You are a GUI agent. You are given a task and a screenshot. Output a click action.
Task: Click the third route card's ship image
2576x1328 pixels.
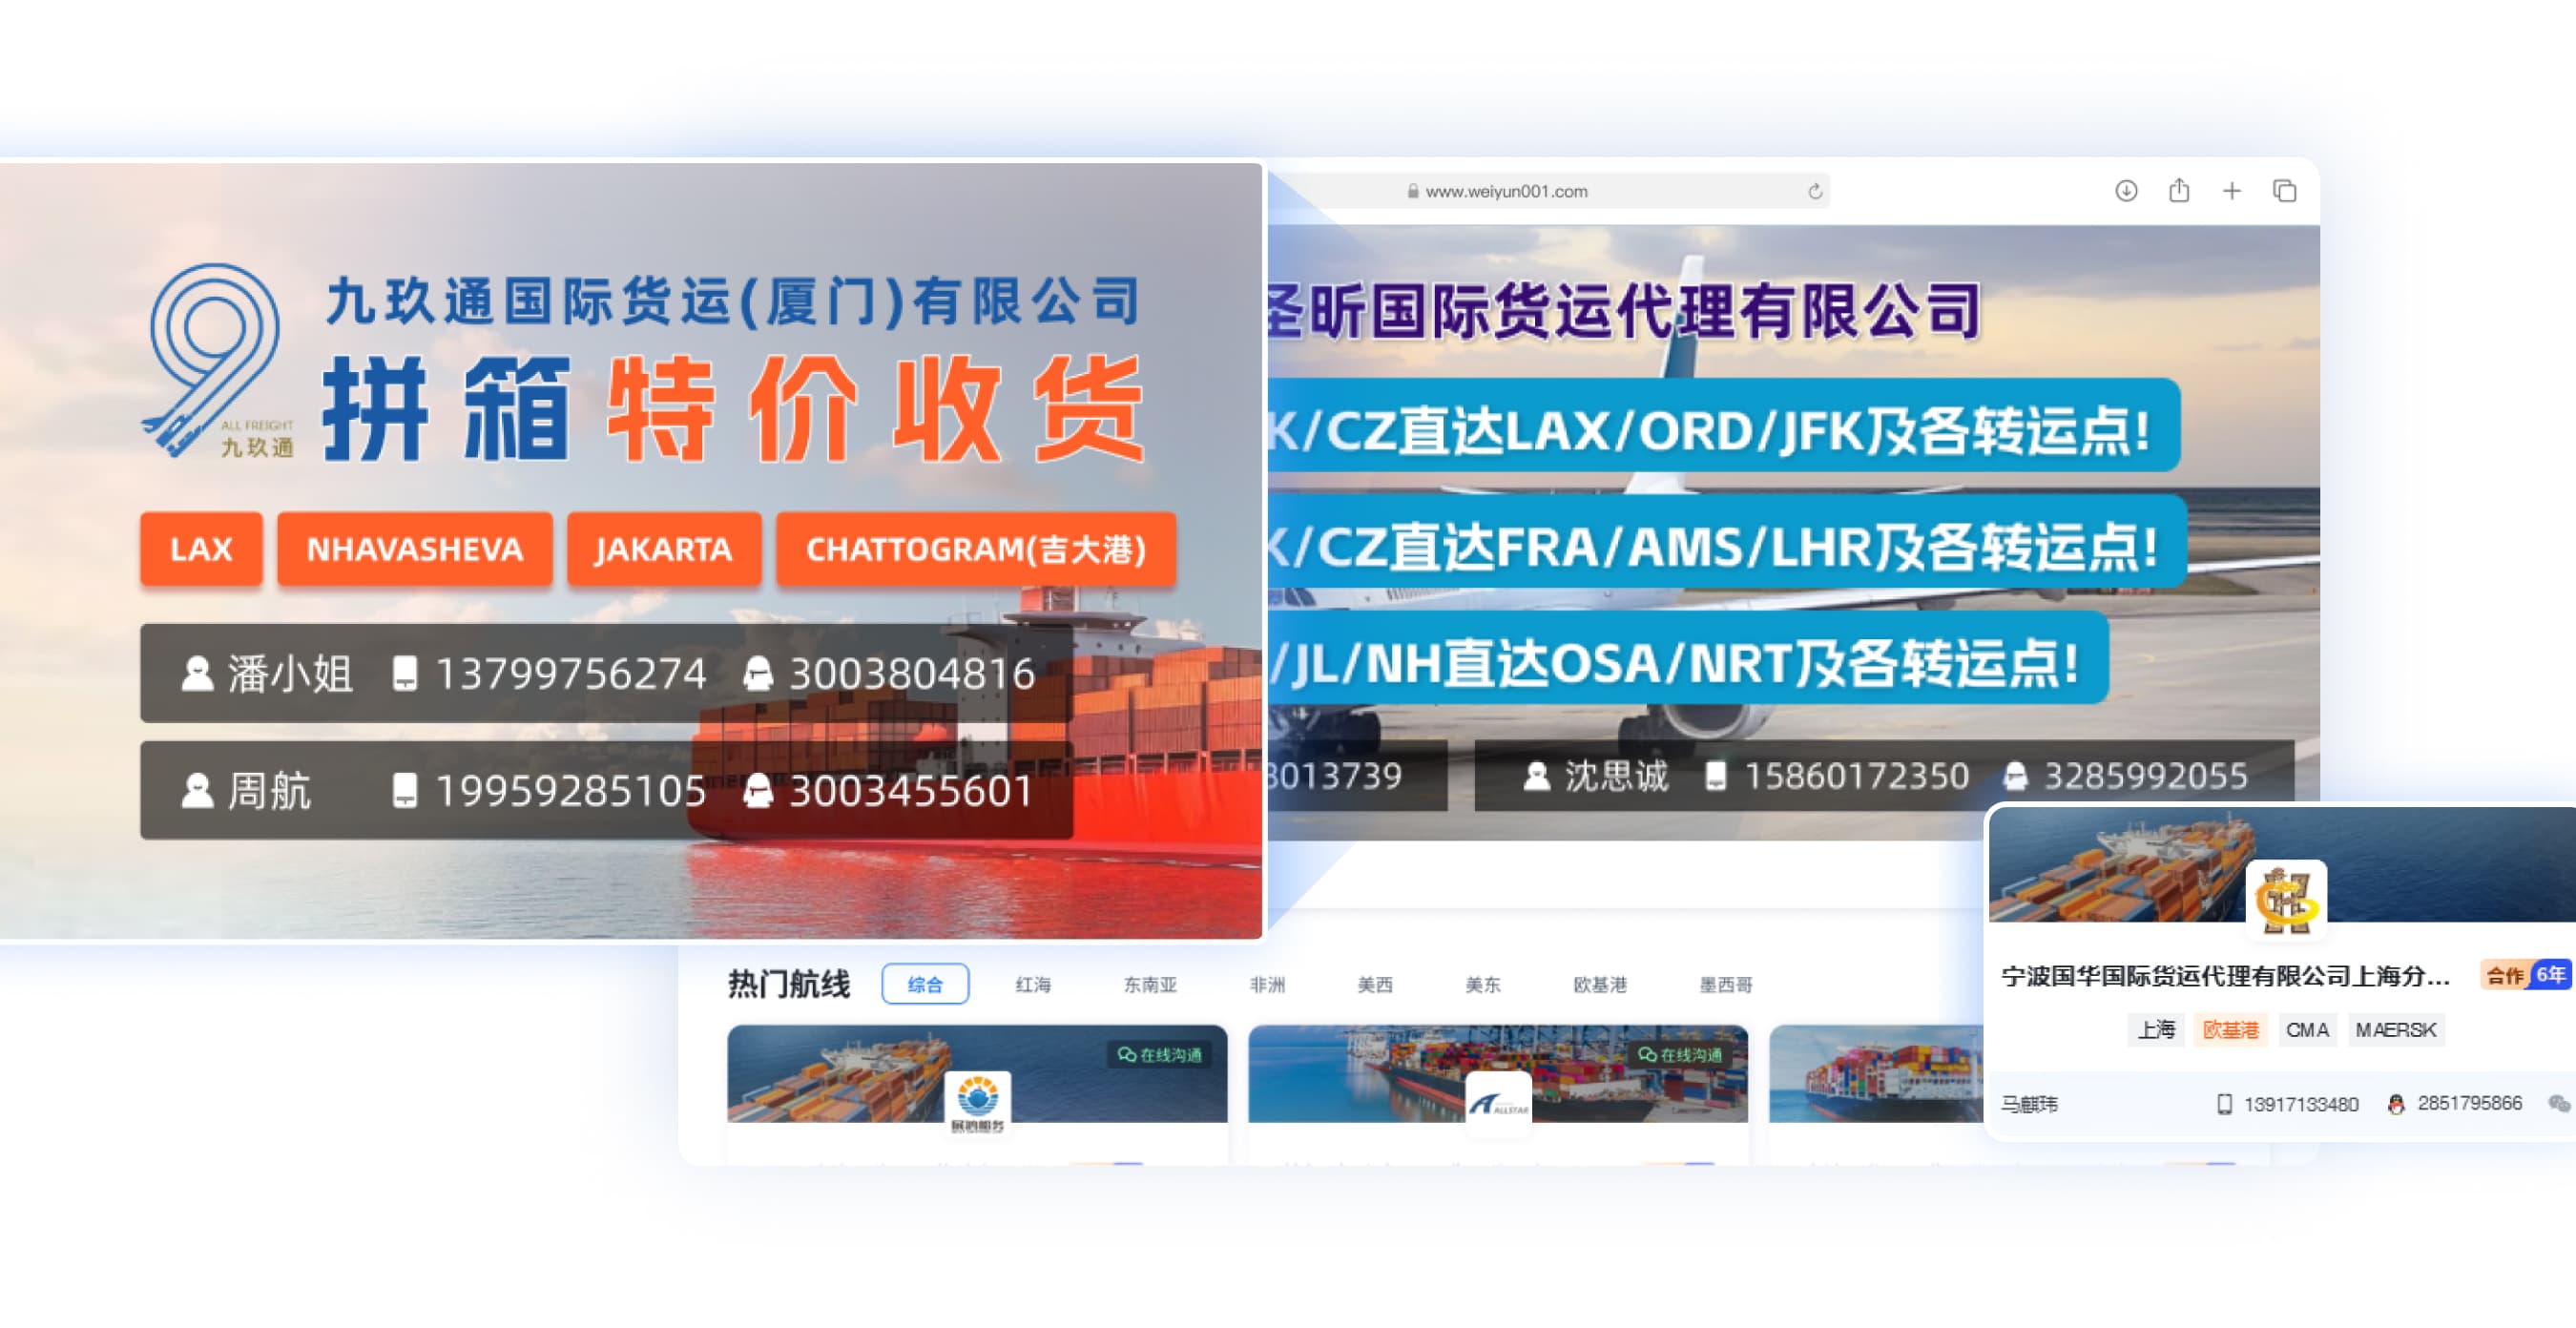coord(1876,1074)
